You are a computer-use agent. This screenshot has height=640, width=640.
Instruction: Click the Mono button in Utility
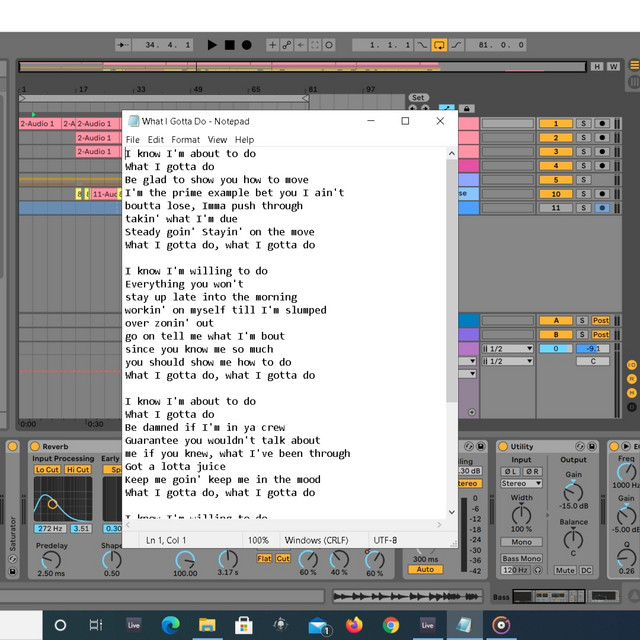pyautogui.click(x=521, y=542)
